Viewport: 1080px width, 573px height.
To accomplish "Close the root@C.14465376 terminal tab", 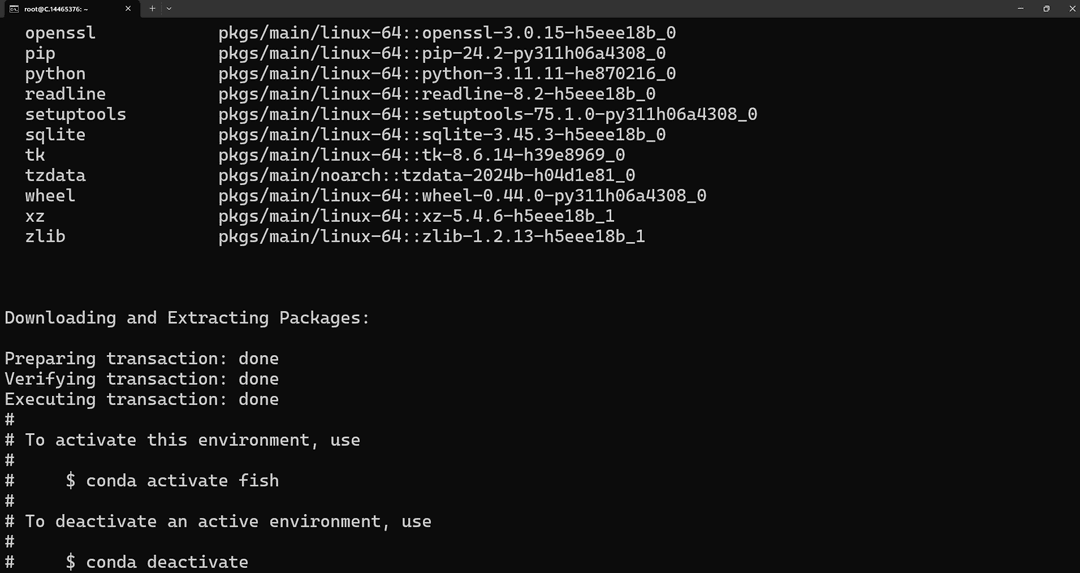I will tap(128, 9).
